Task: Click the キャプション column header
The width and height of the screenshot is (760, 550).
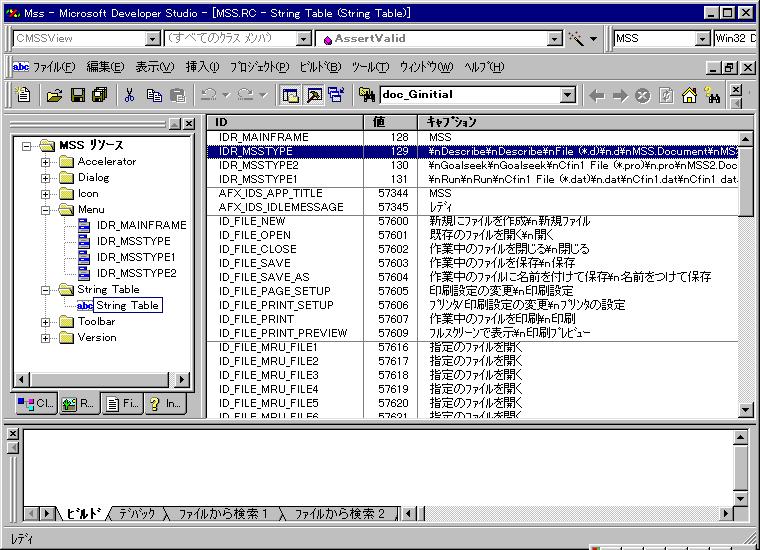Action: point(585,122)
